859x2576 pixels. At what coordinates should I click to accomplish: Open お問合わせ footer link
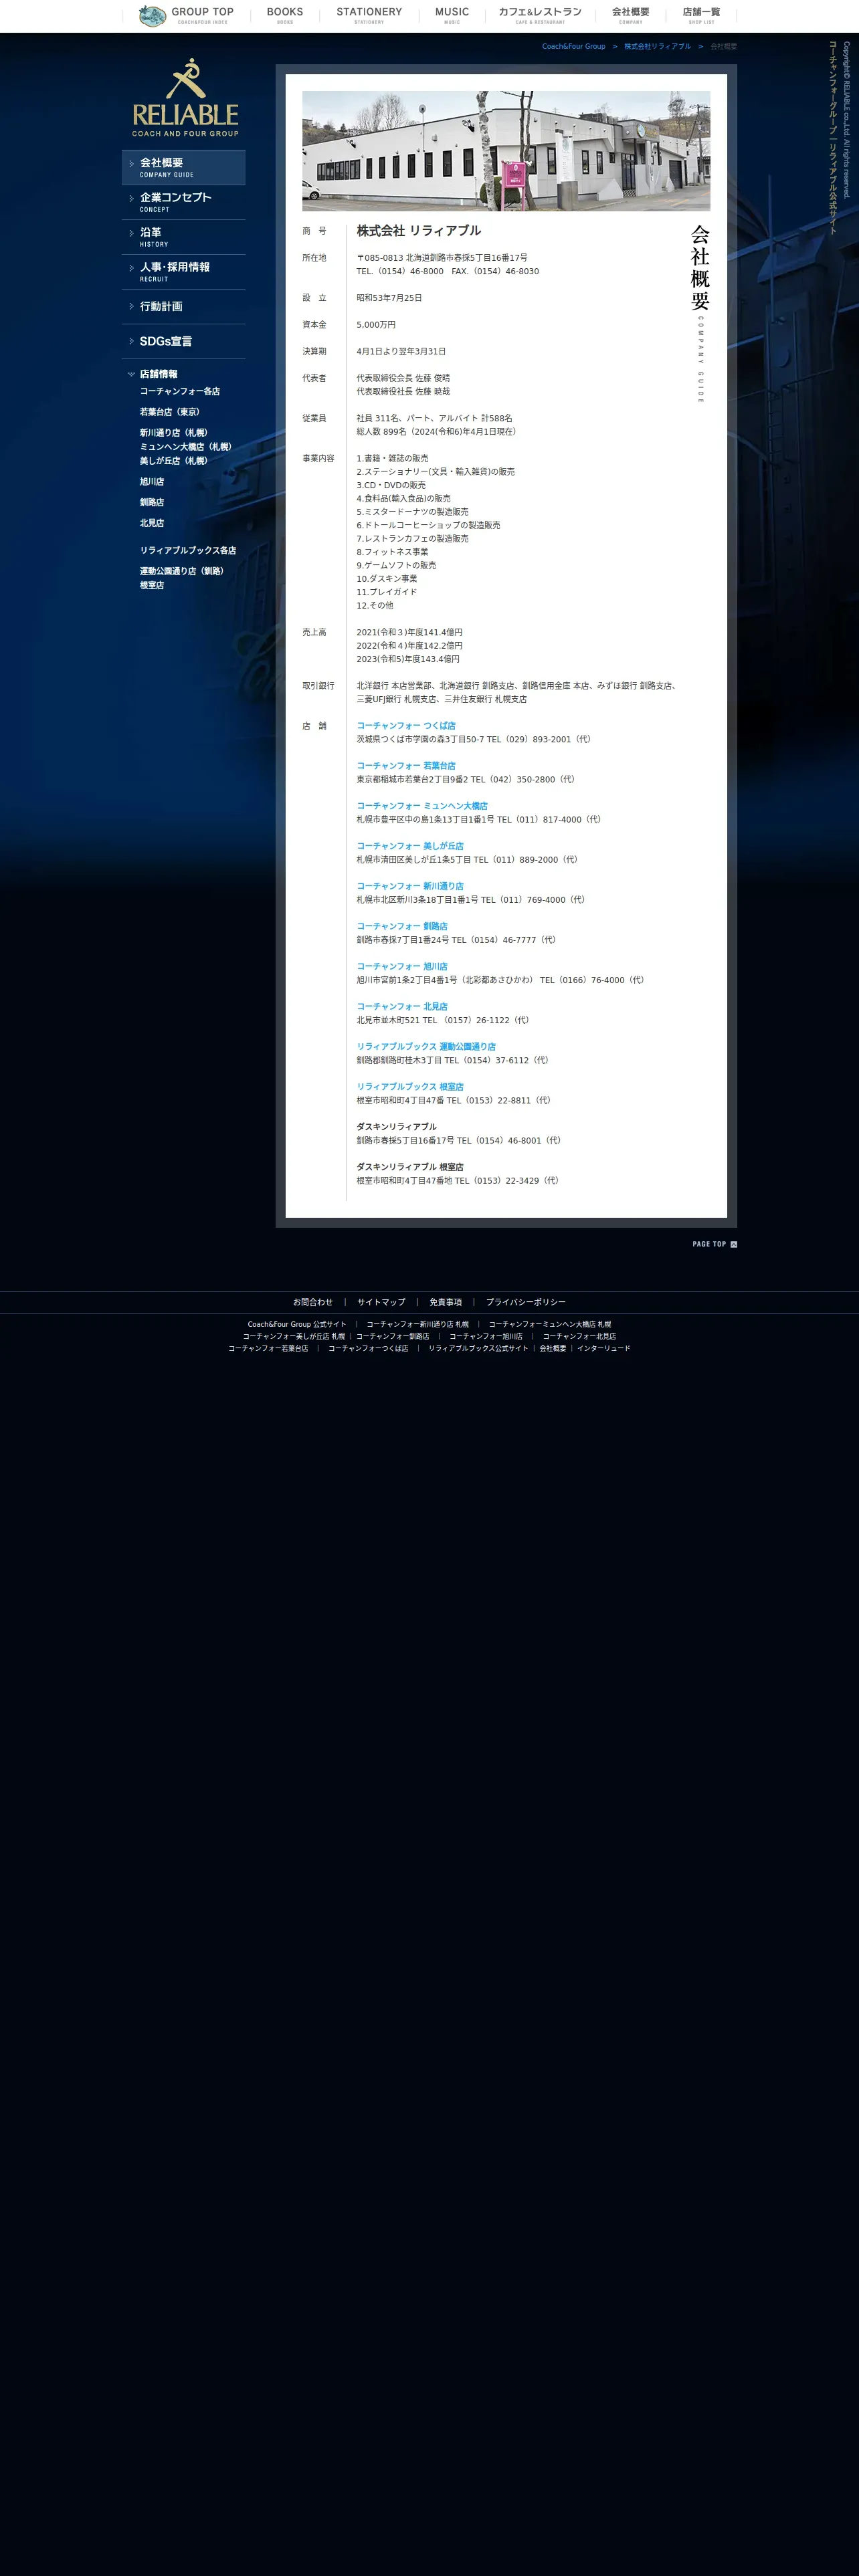pyautogui.click(x=313, y=1302)
